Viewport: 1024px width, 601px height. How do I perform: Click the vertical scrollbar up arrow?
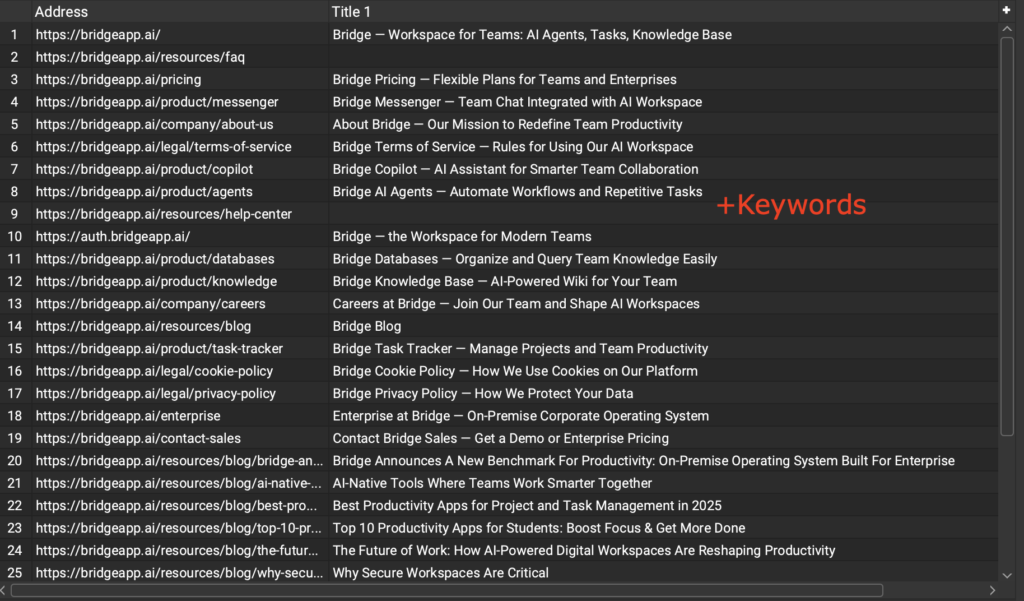coord(1006,30)
